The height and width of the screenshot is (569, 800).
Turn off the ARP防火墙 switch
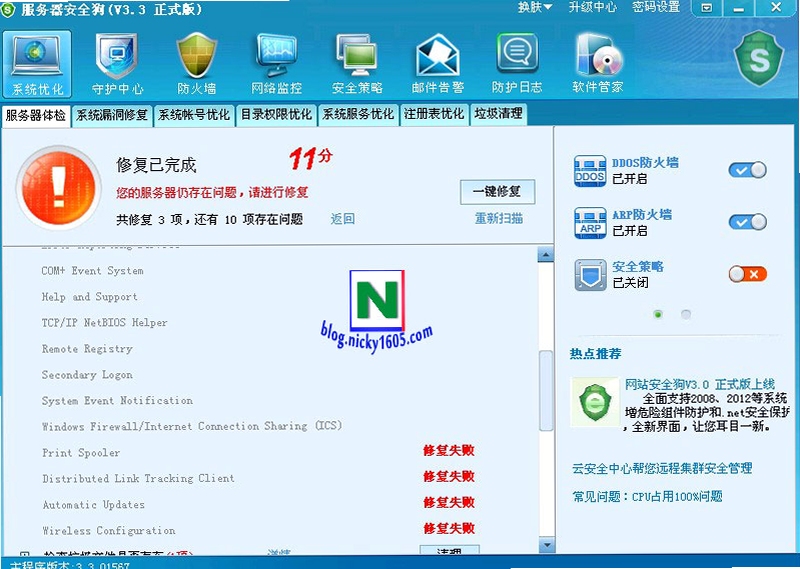(747, 222)
